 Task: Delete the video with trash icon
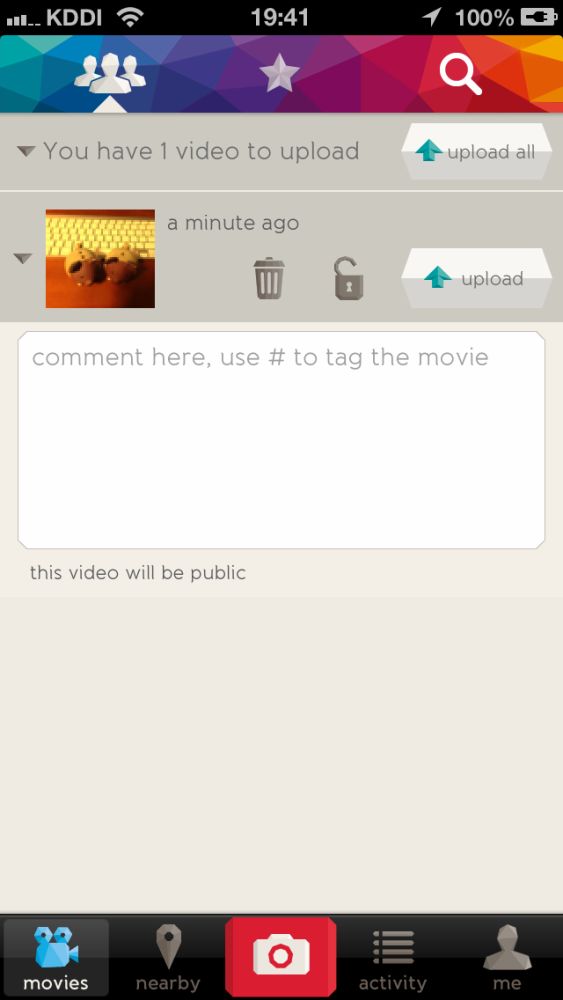(x=270, y=278)
